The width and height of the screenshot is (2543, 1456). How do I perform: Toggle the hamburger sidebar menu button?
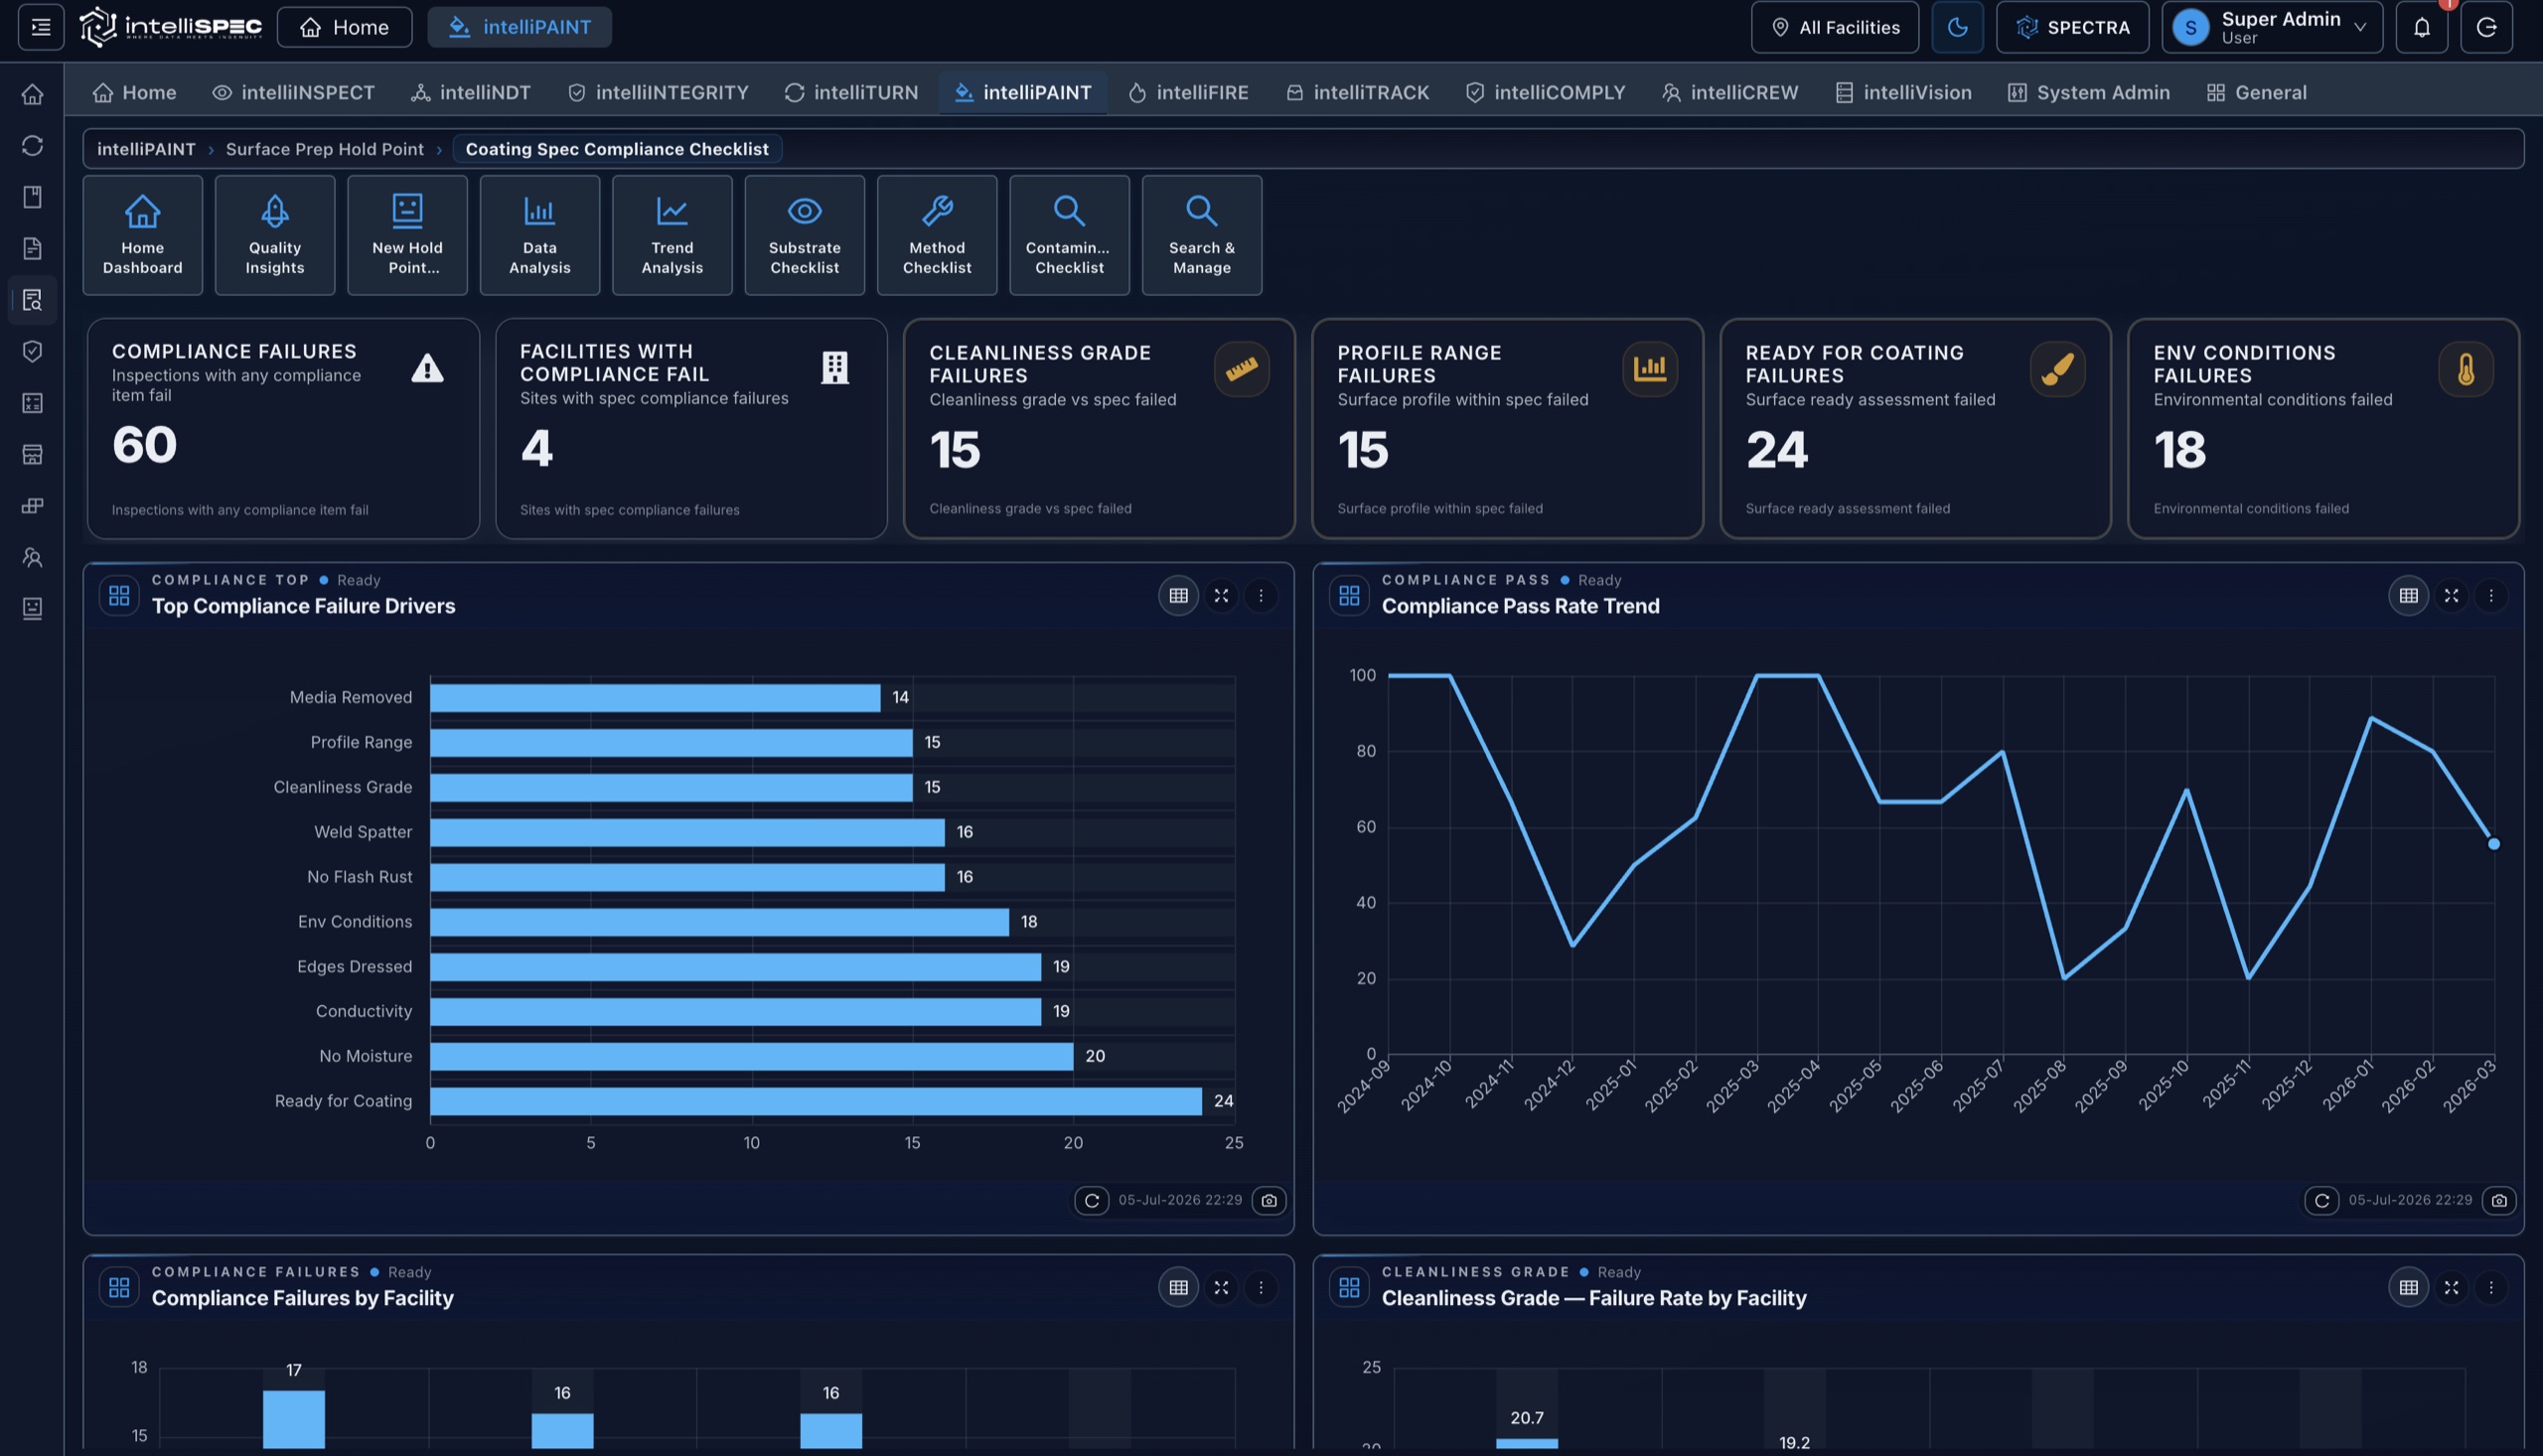(x=41, y=27)
